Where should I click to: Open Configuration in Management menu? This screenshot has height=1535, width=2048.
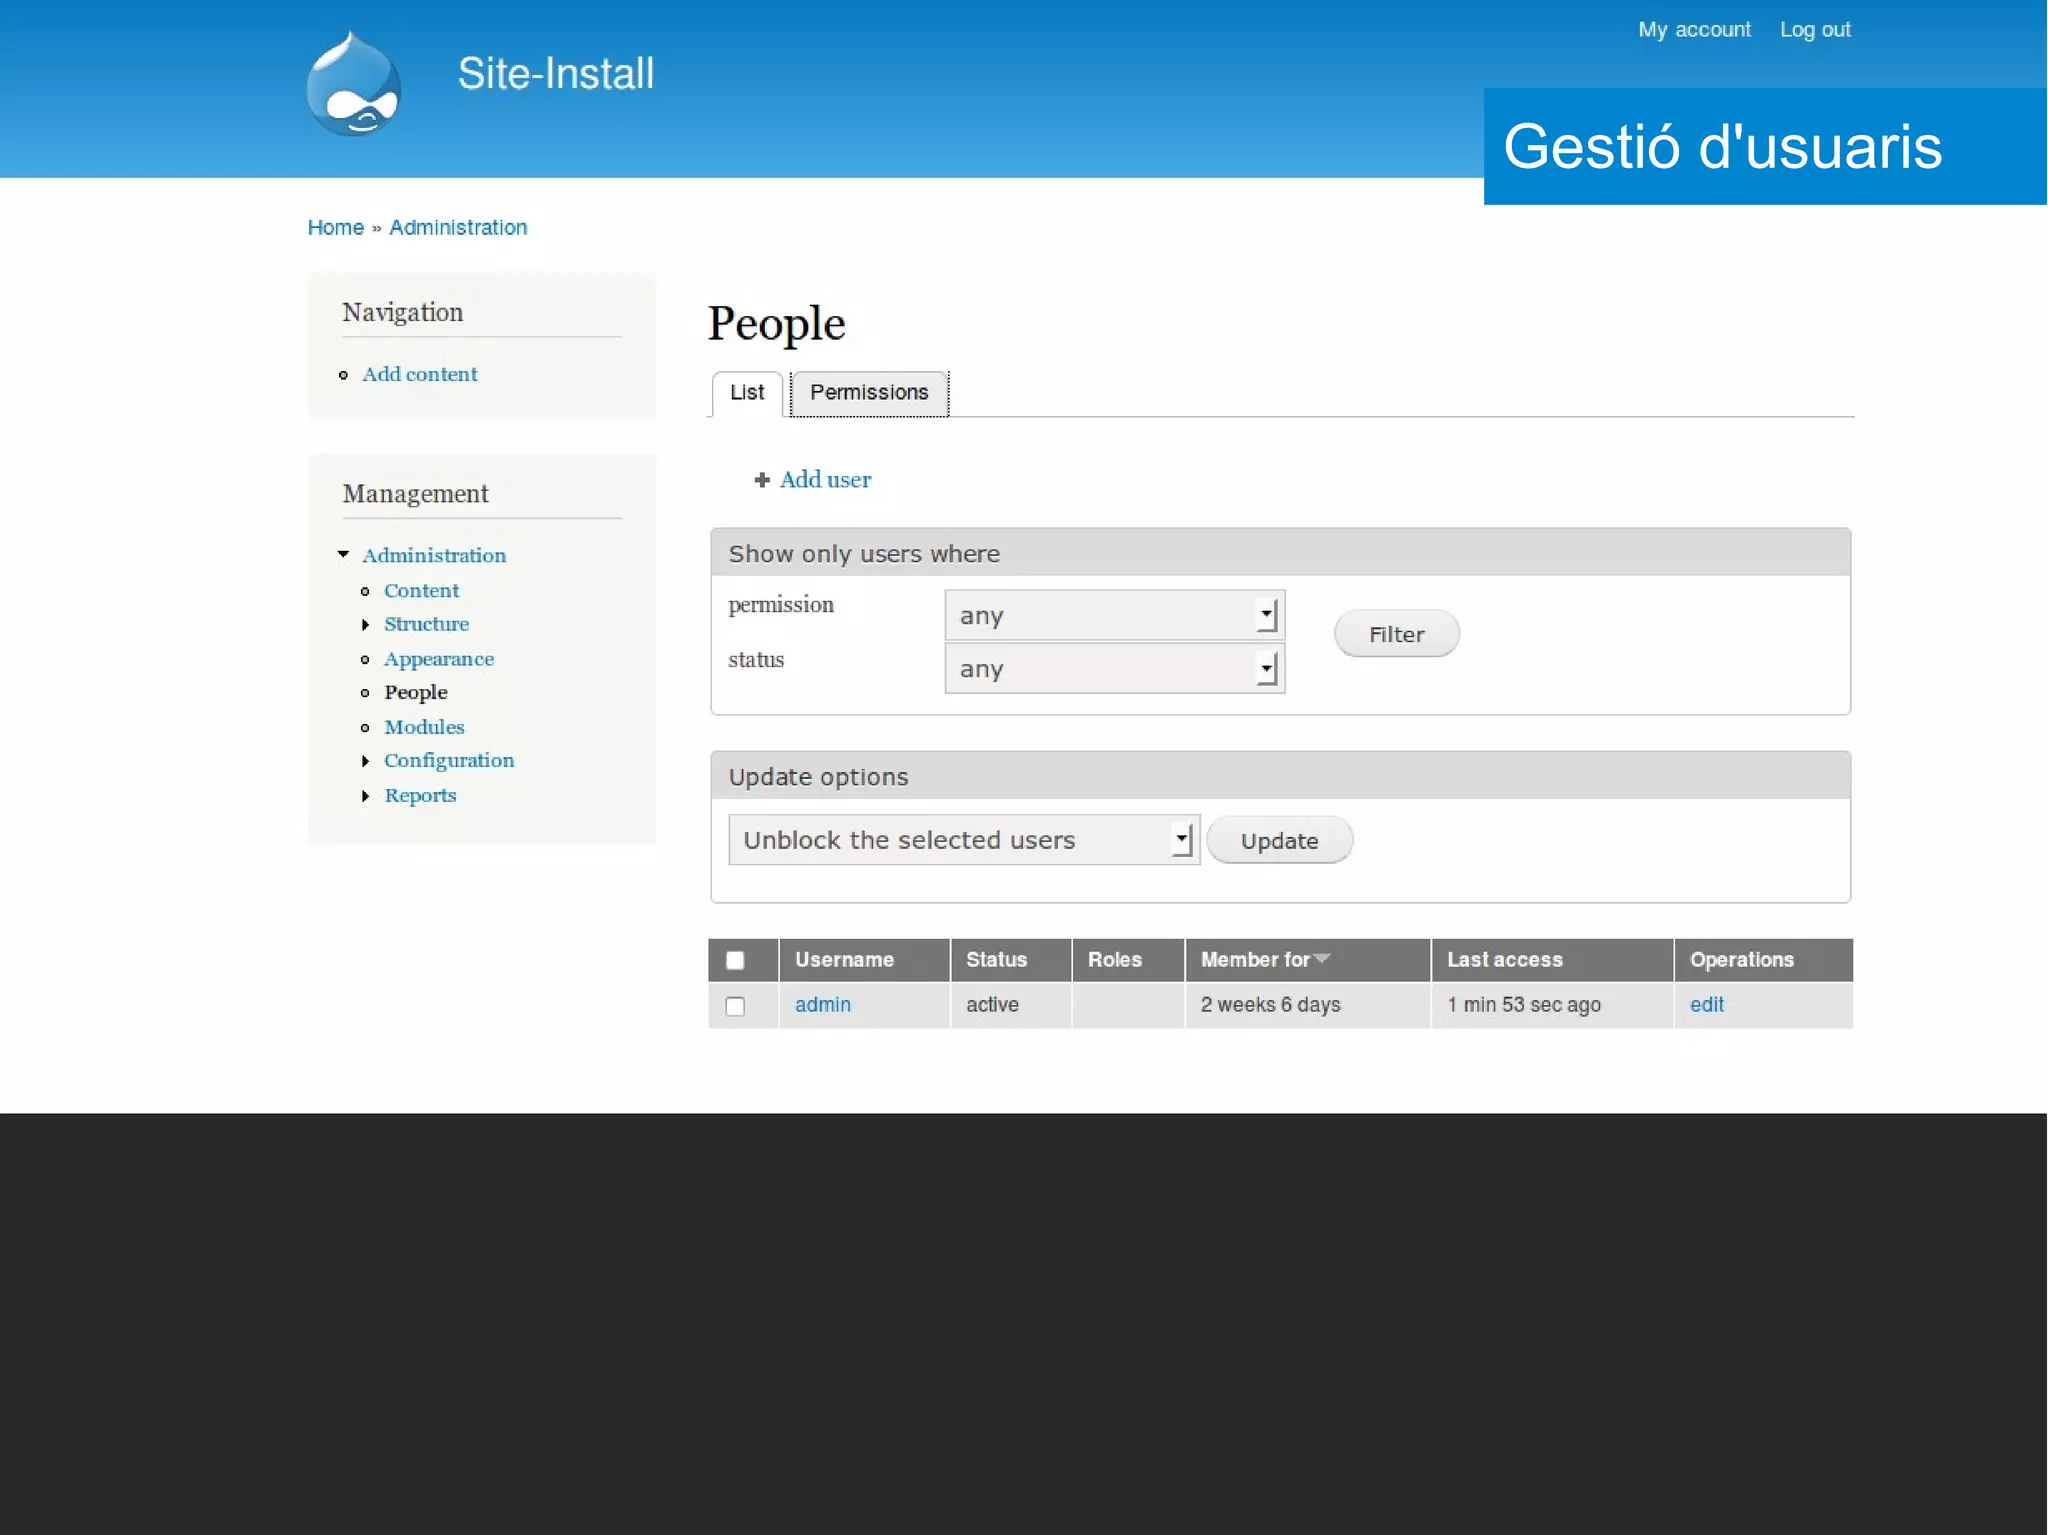pyautogui.click(x=449, y=760)
